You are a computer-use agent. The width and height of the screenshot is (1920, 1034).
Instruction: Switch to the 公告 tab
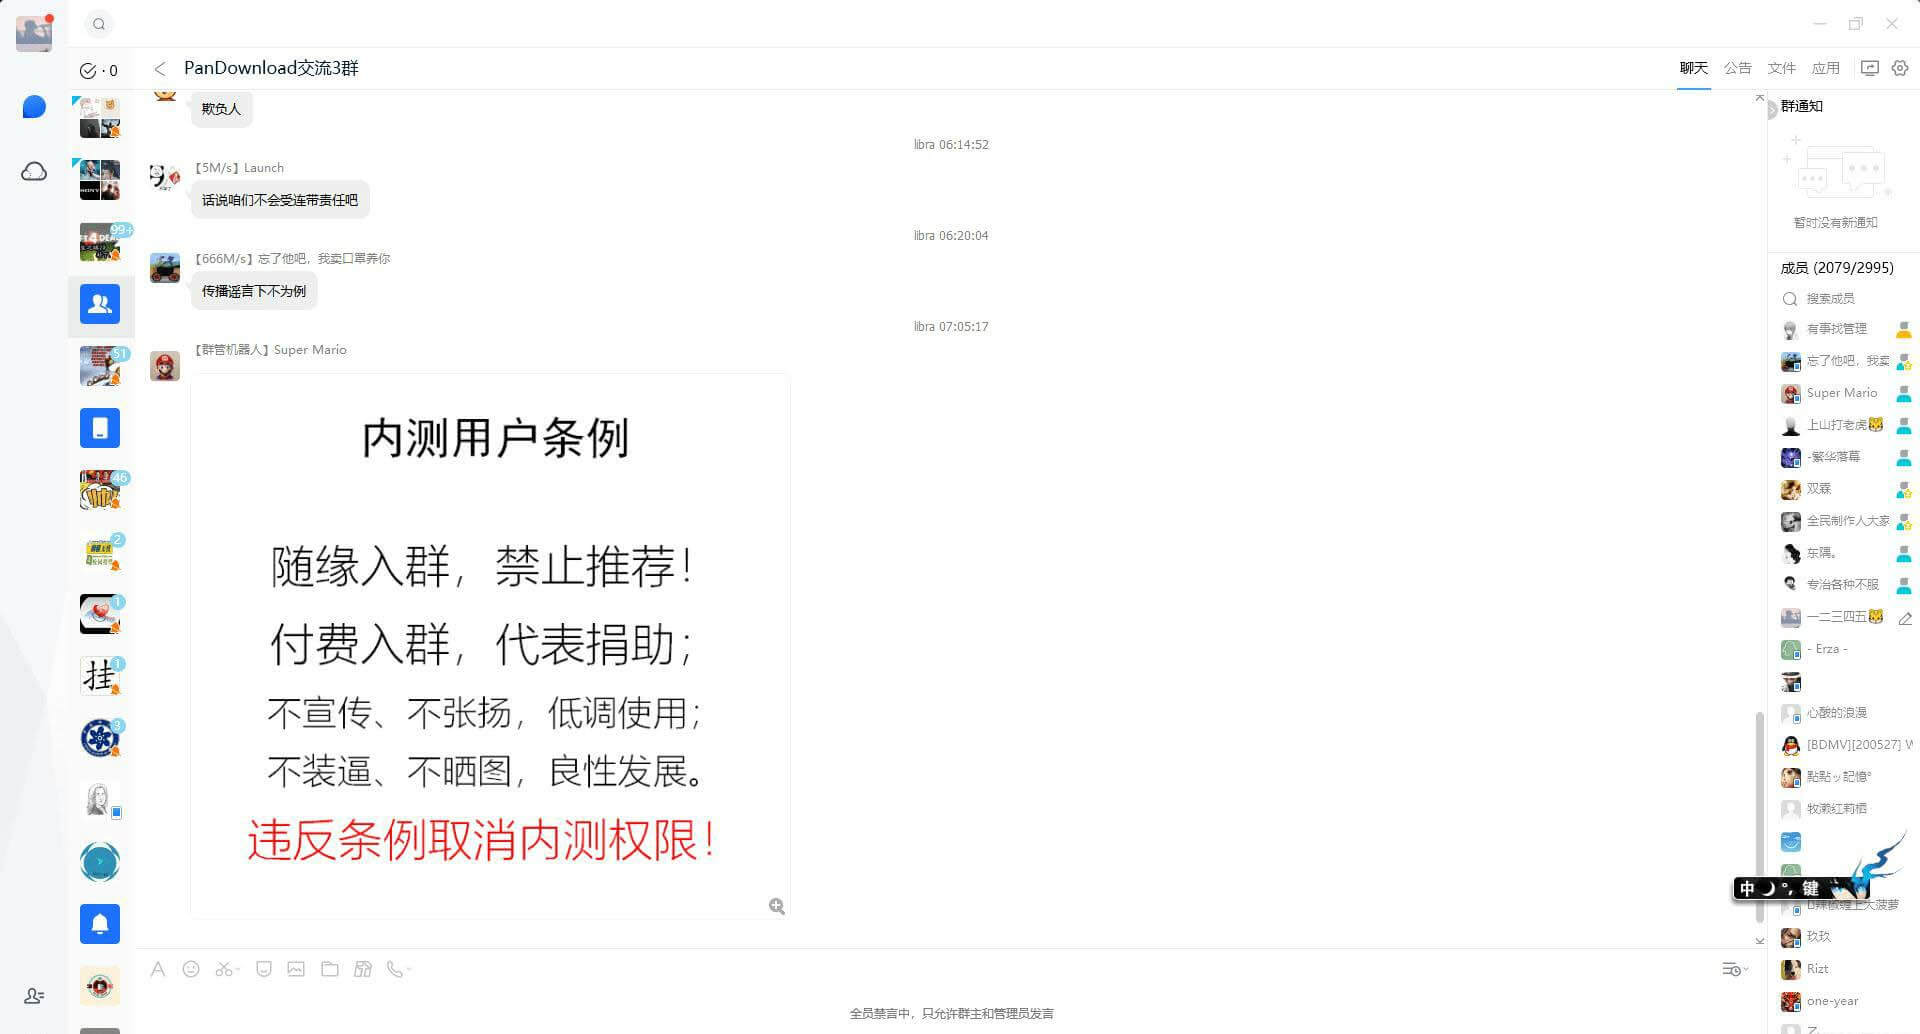click(1737, 68)
